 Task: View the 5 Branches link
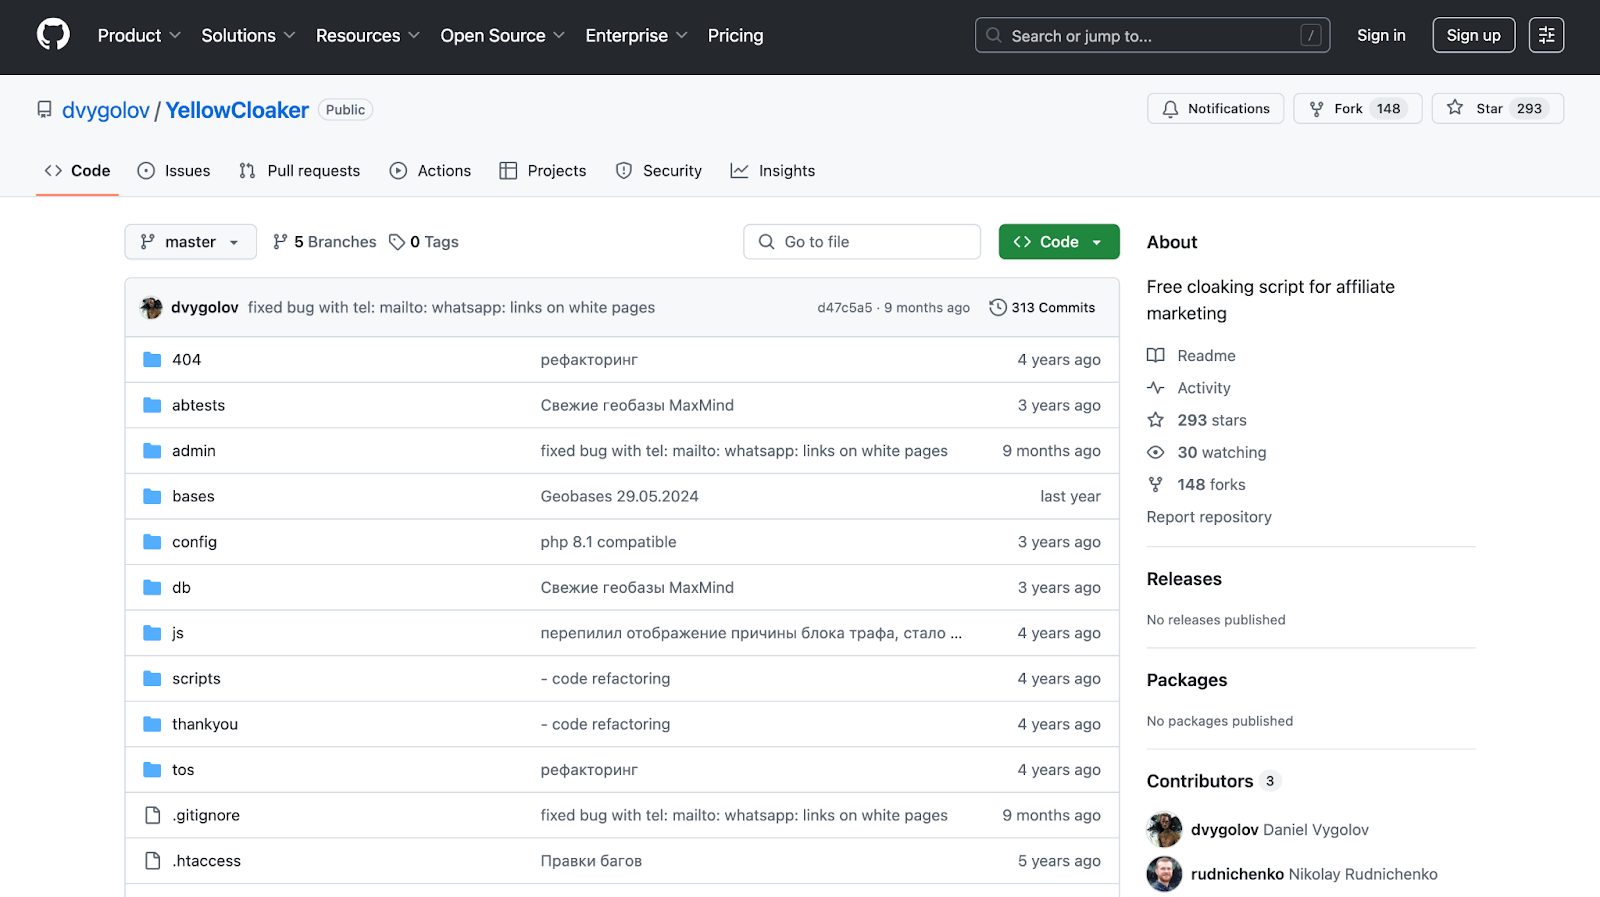(325, 242)
